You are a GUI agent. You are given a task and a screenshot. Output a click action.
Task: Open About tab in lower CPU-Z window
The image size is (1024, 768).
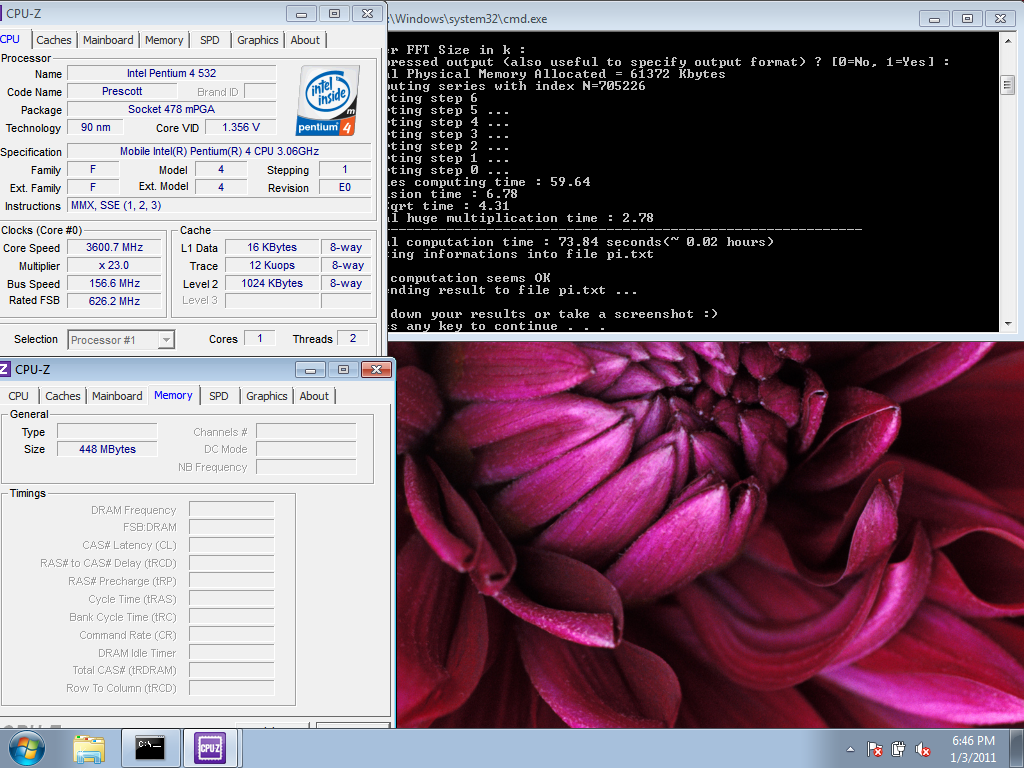pyautogui.click(x=314, y=396)
